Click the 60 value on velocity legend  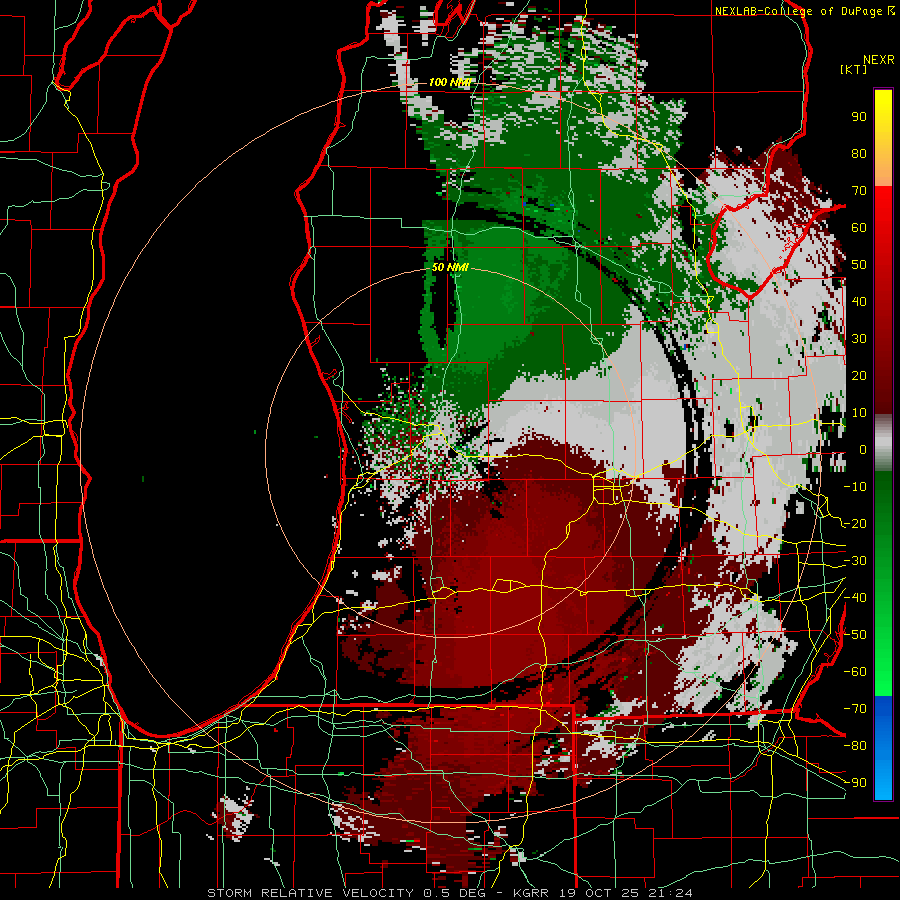click(x=859, y=227)
